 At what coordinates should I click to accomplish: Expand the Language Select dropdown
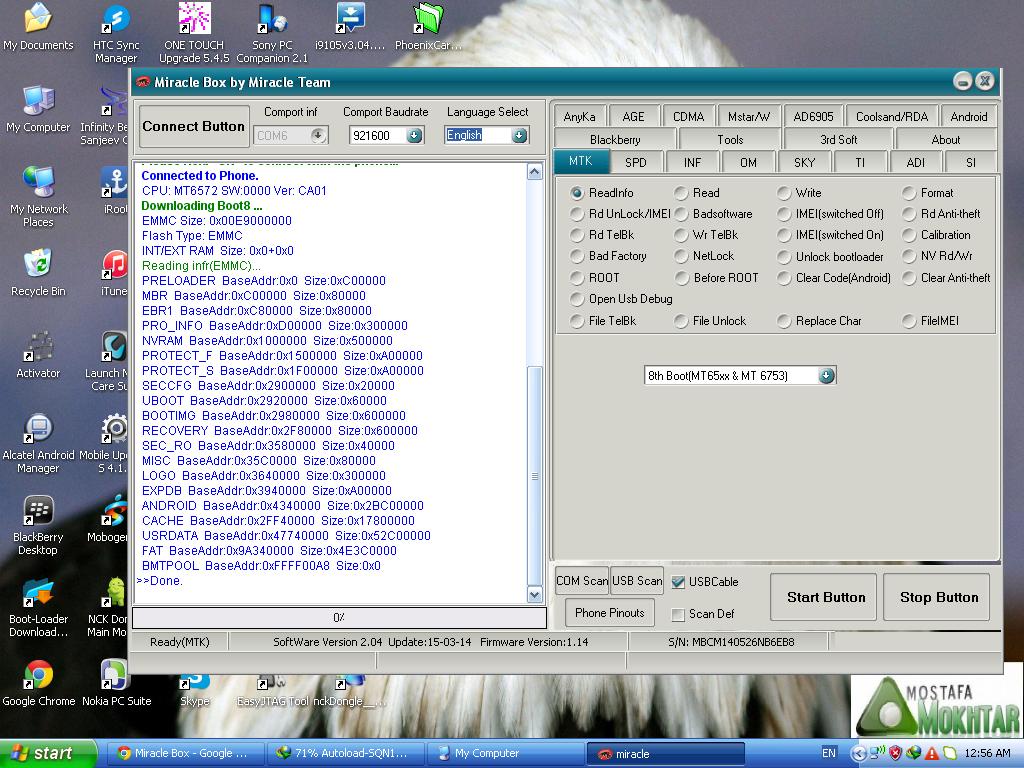pyautogui.click(x=519, y=135)
